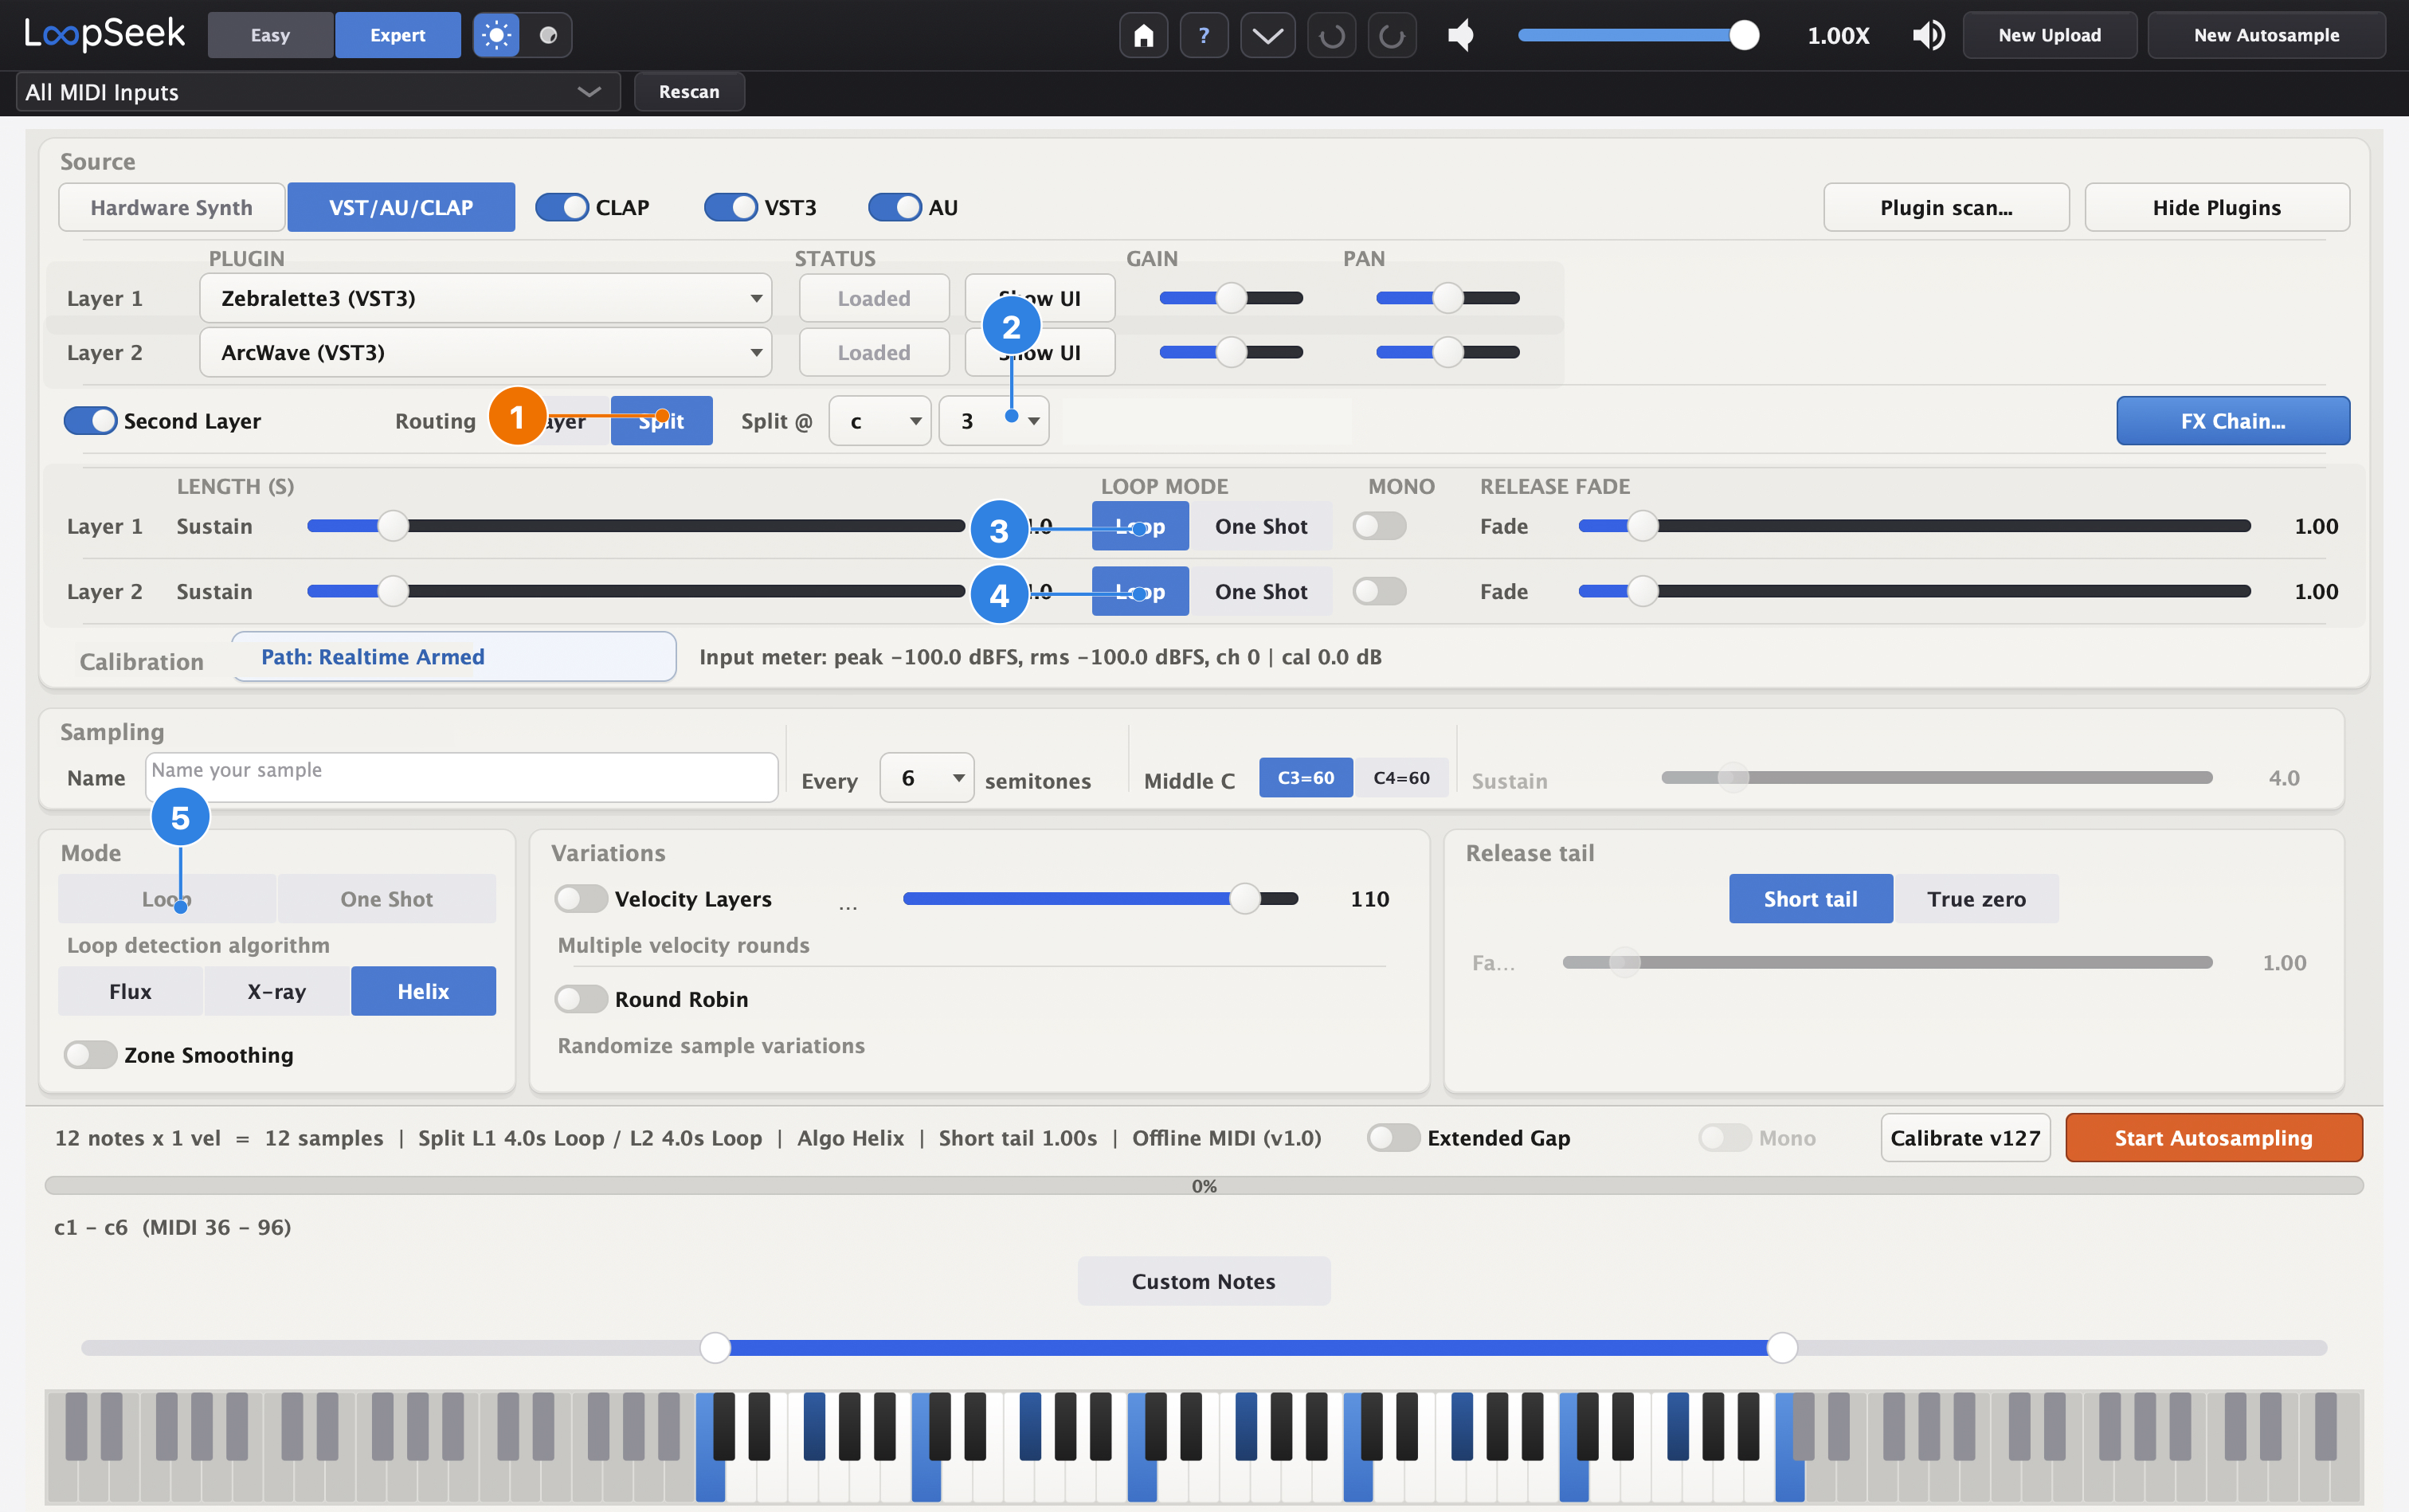Toggle the AU plugin format switch
This screenshot has height=1512, width=2409.
[895, 208]
